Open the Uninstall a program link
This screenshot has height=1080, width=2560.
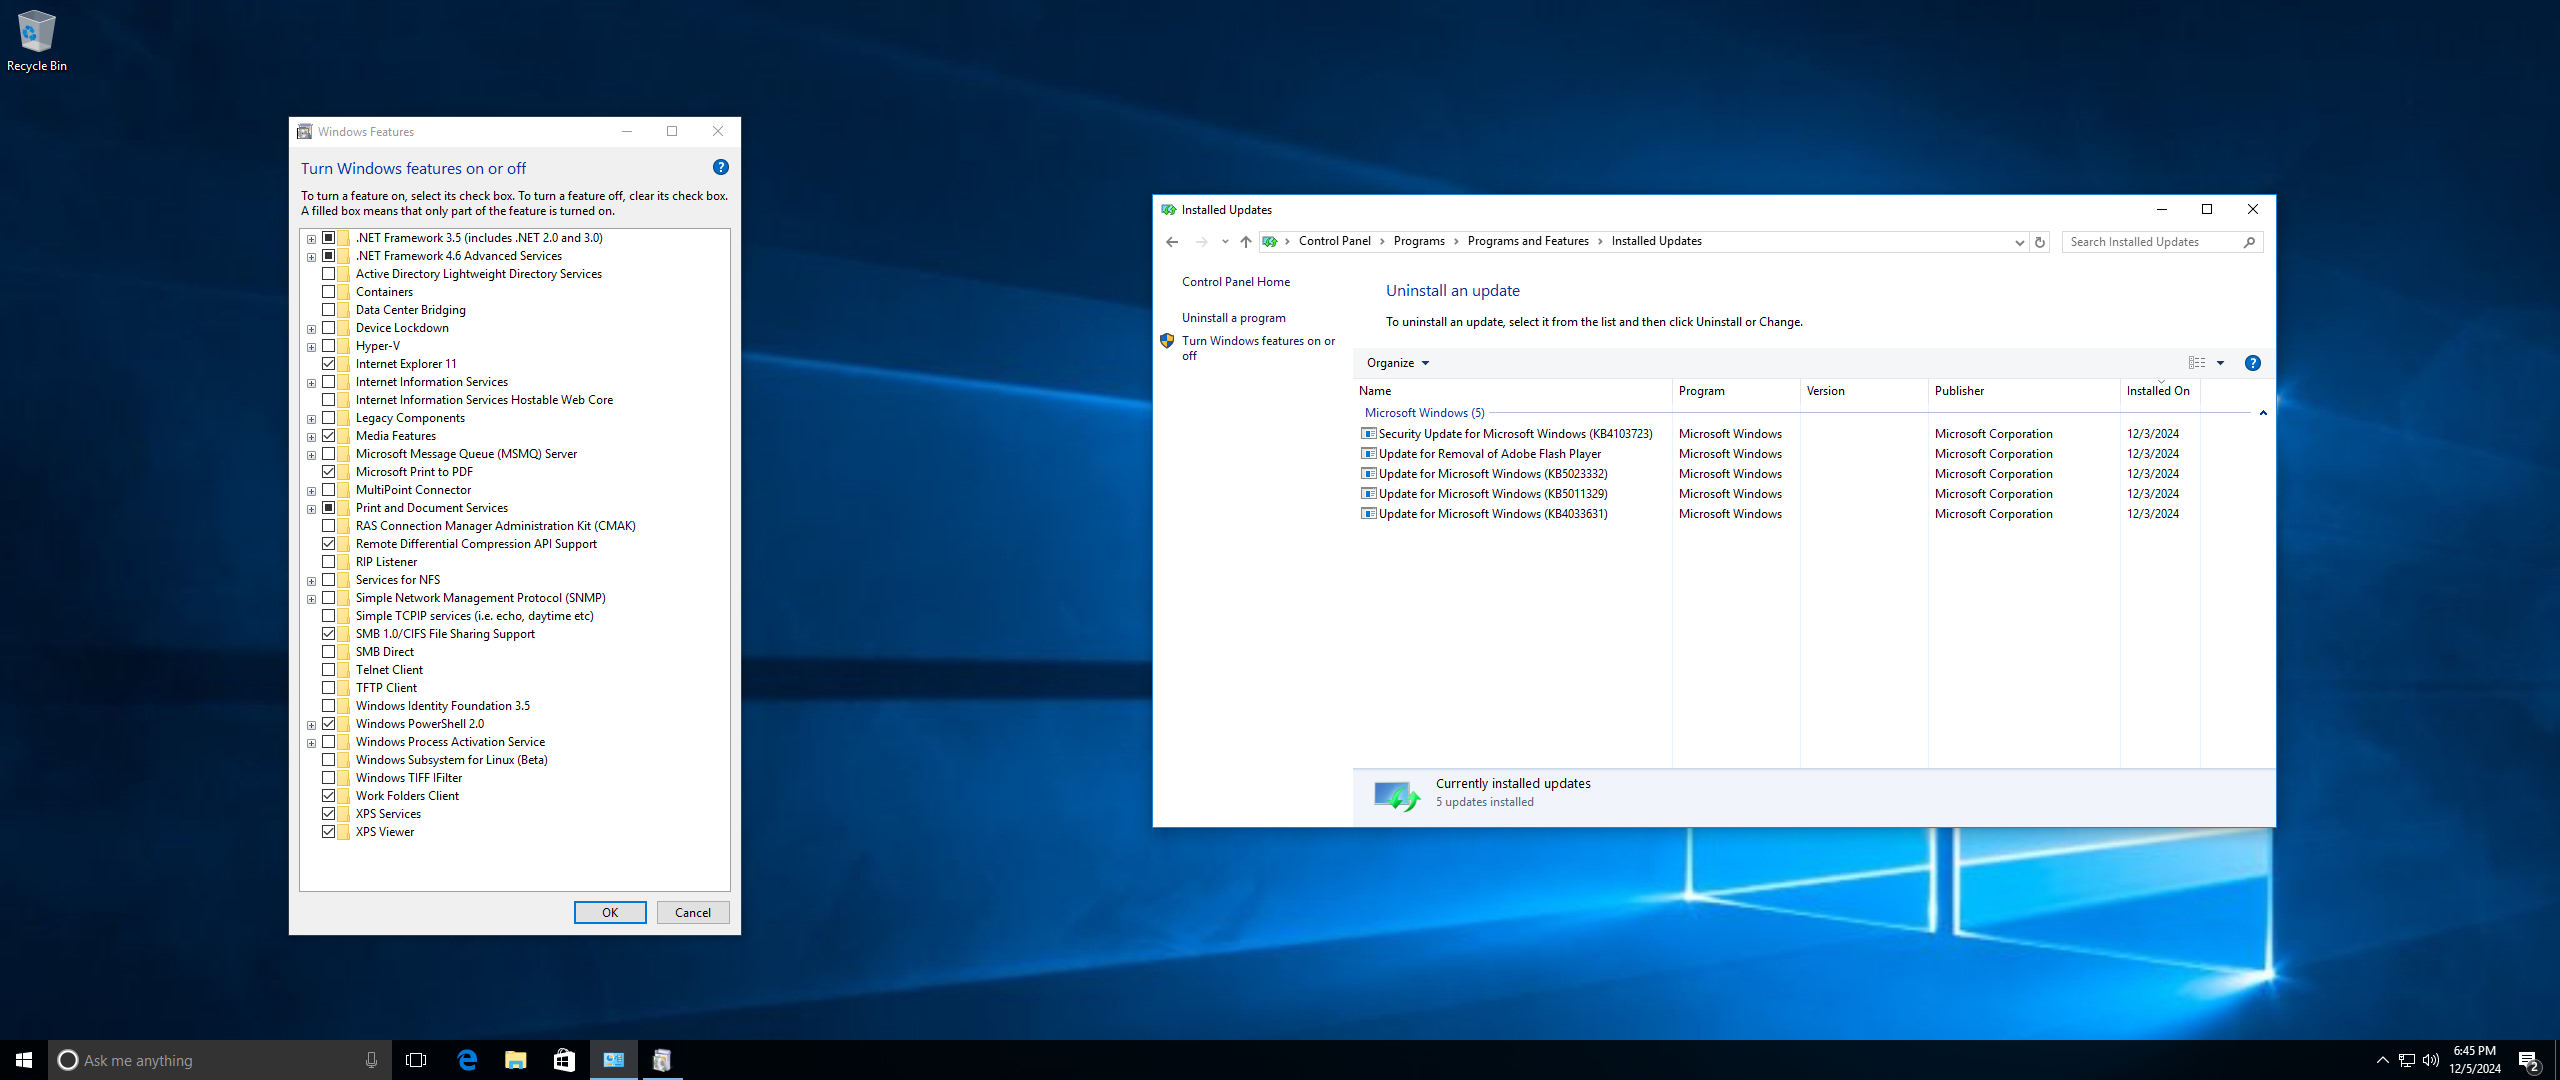click(1233, 318)
